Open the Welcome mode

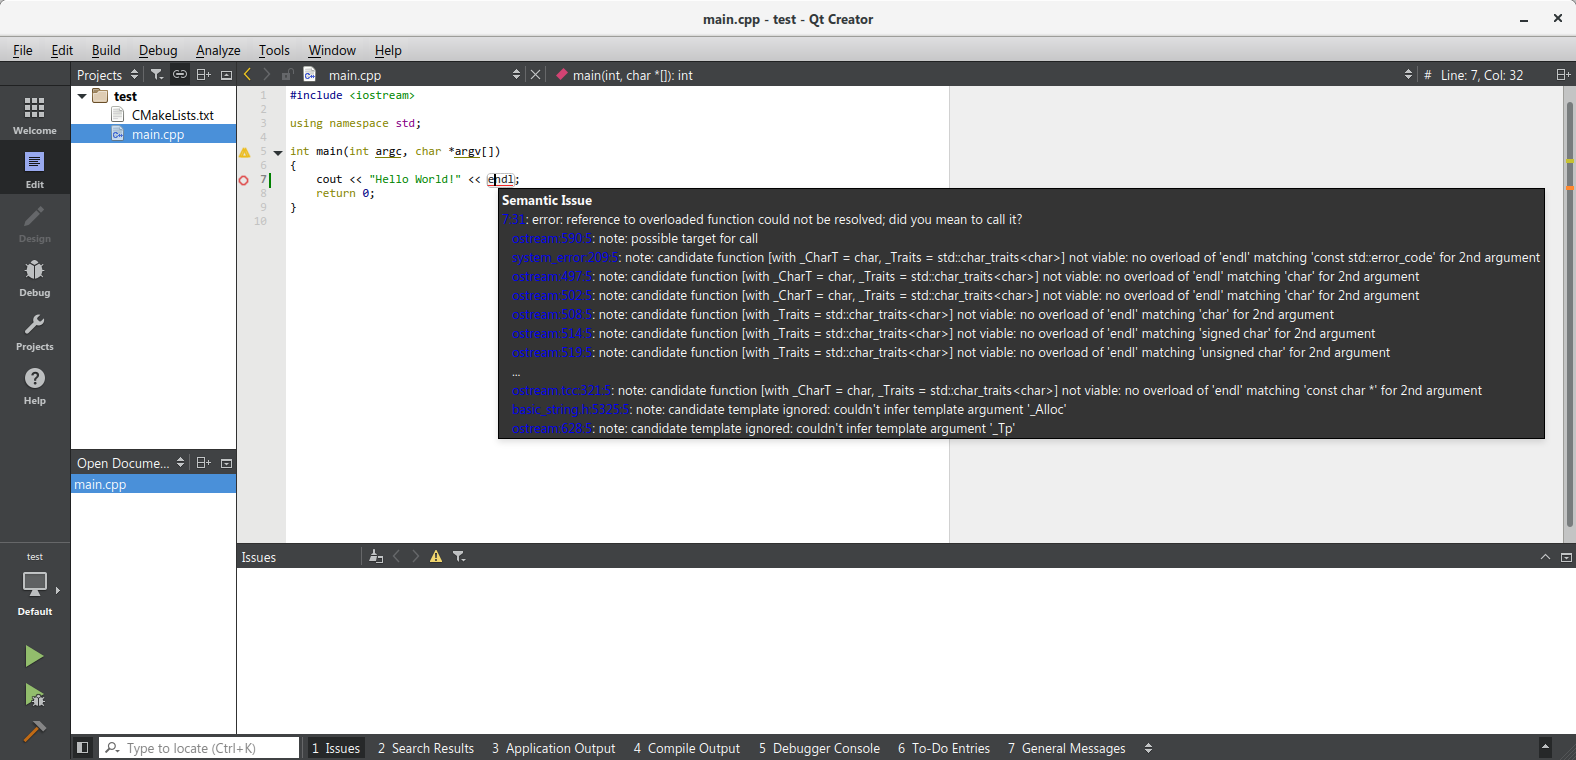pyautogui.click(x=35, y=114)
